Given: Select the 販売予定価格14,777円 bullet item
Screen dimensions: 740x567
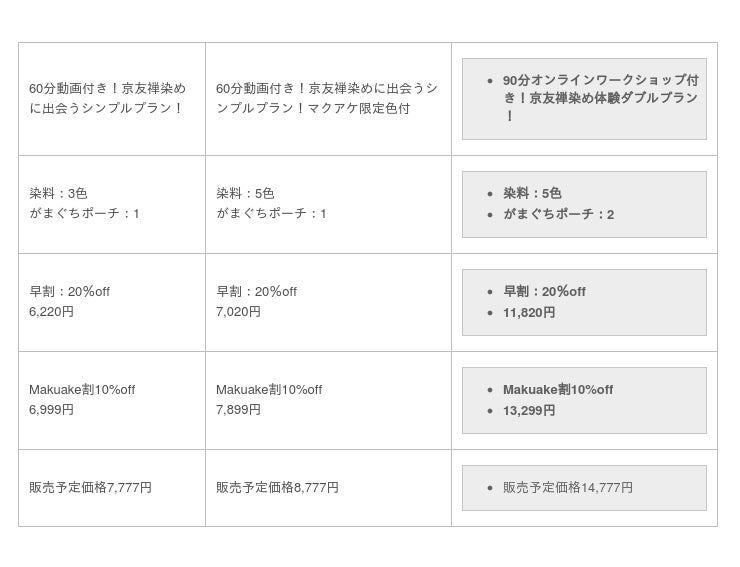Looking at the screenshot, I should [x=567, y=487].
